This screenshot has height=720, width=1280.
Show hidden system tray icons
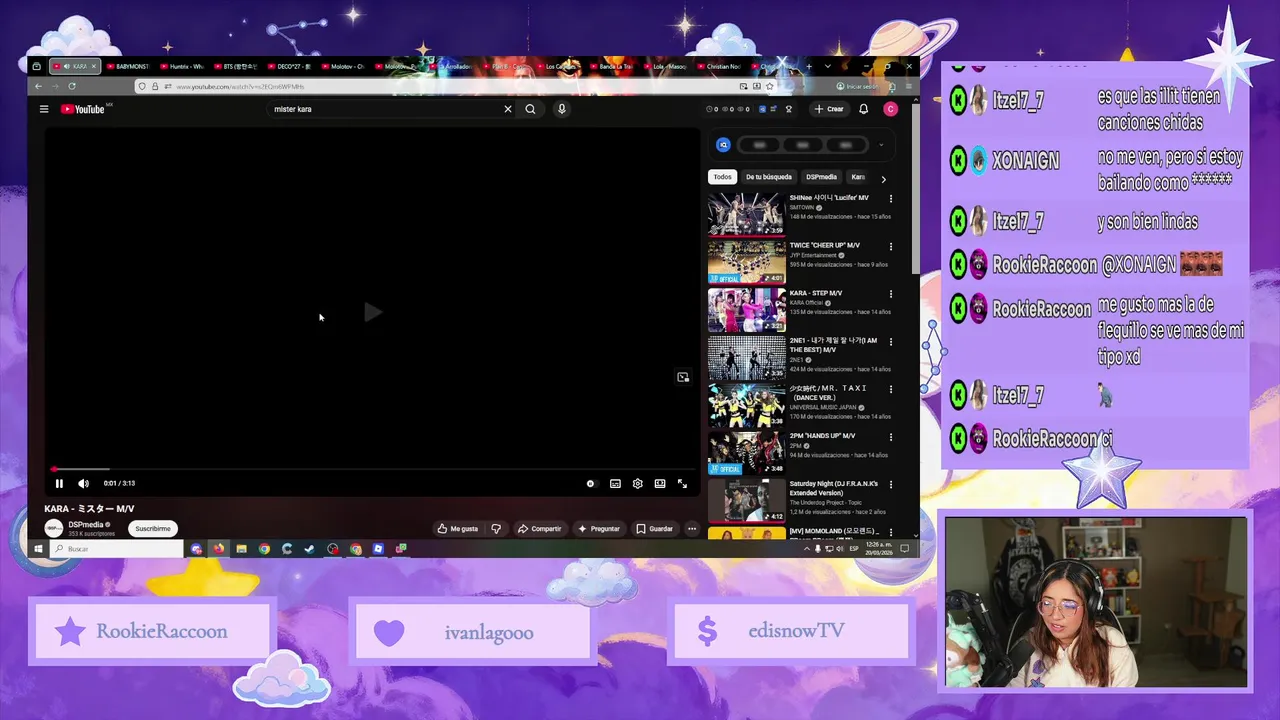click(x=807, y=549)
